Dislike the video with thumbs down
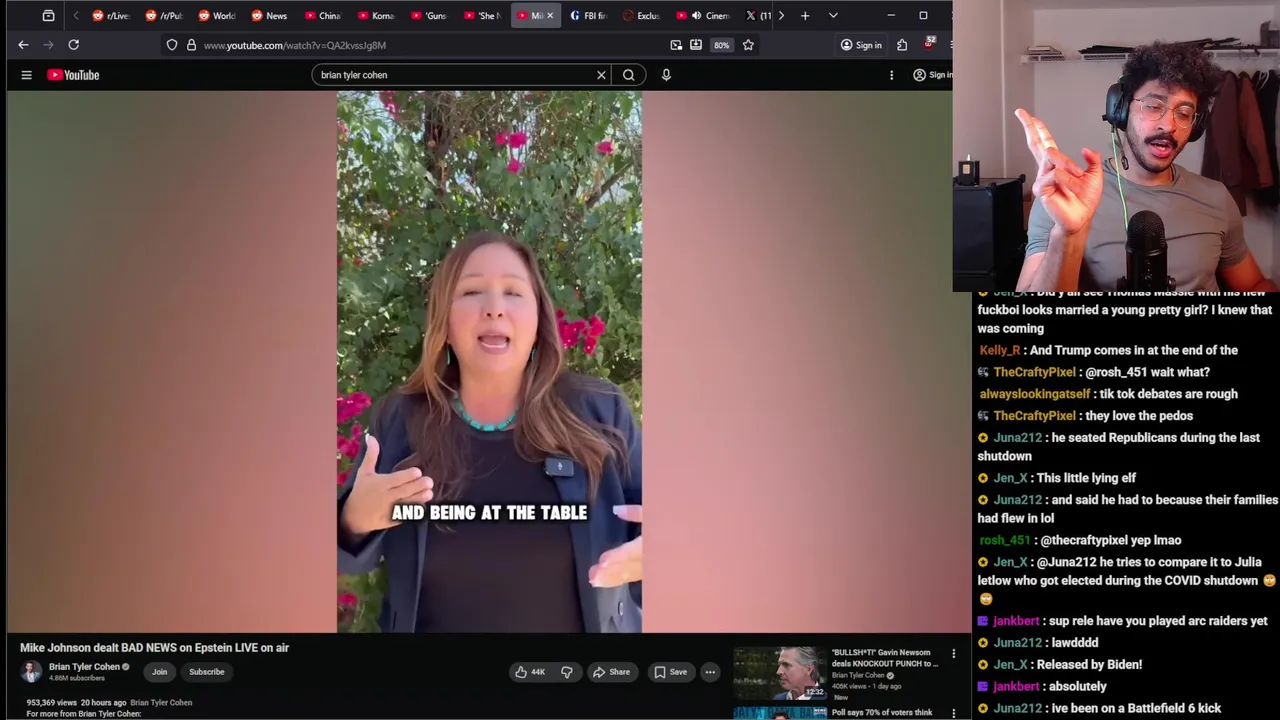The width and height of the screenshot is (1280, 720). pyautogui.click(x=567, y=672)
